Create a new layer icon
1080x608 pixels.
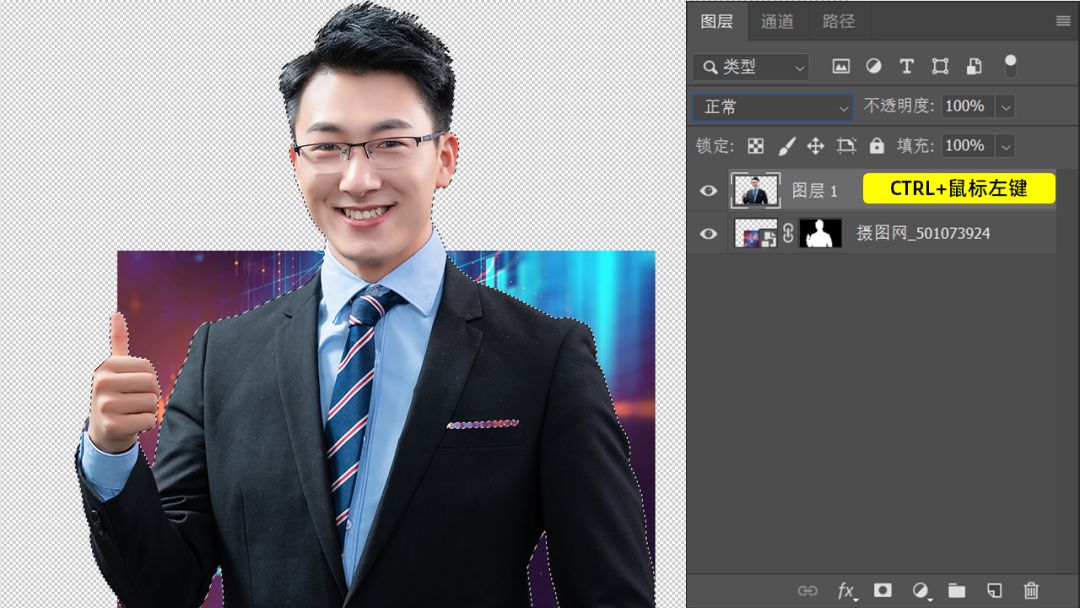pos(994,590)
